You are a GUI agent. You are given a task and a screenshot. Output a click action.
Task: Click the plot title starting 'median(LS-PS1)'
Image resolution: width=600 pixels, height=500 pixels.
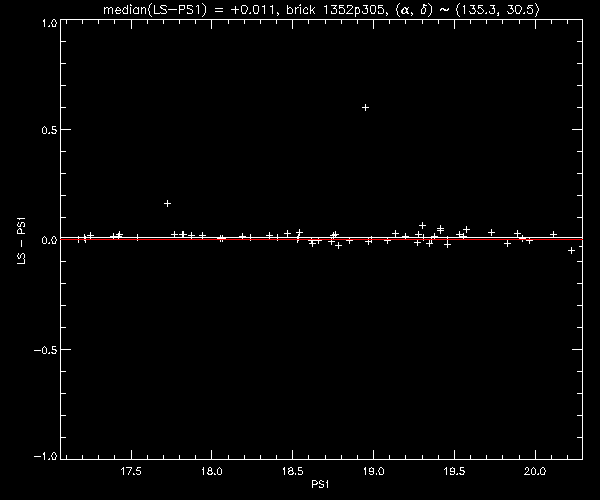[321, 9]
